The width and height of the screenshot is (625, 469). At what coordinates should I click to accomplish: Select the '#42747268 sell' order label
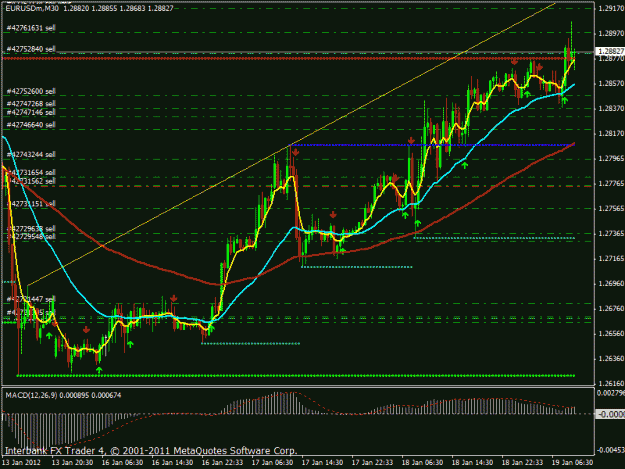point(31,104)
